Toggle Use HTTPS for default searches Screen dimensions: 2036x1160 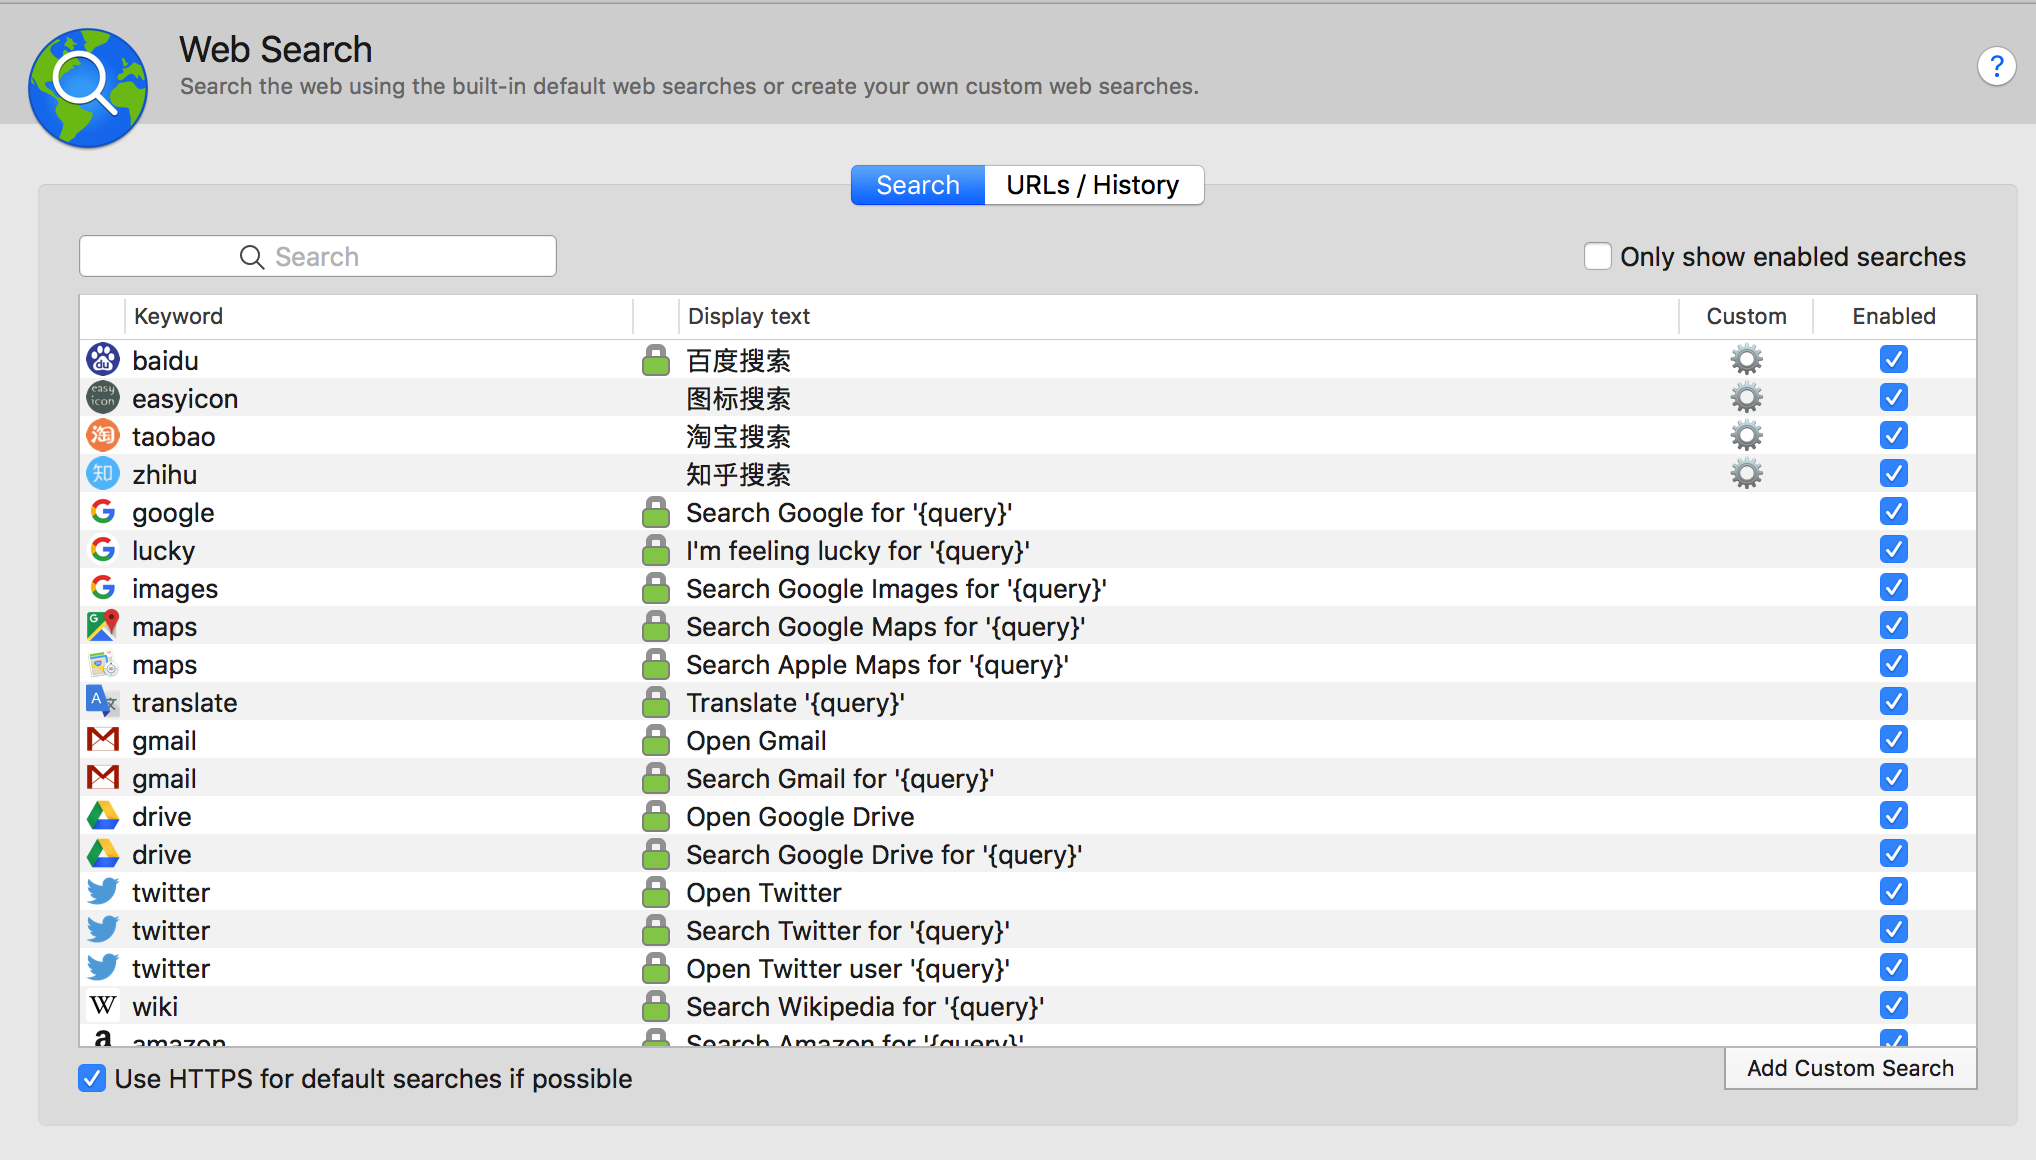coord(92,1078)
